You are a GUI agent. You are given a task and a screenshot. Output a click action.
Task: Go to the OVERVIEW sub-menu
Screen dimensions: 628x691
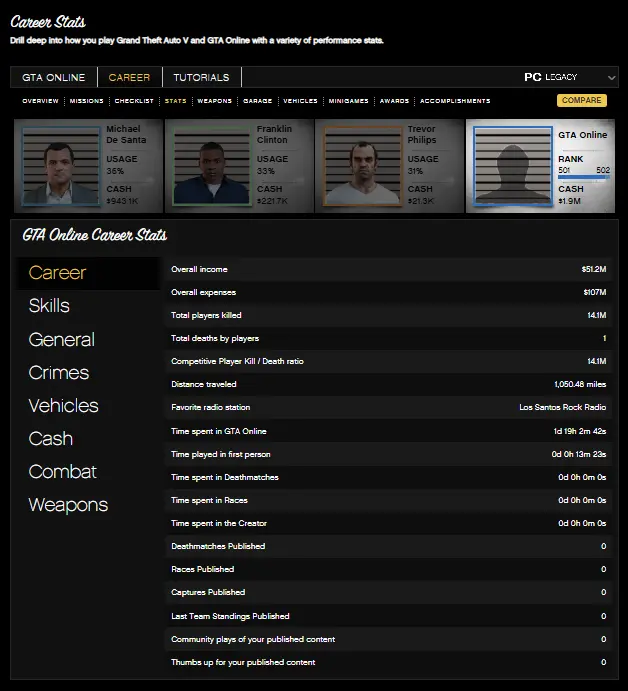pyautogui.click(x=41, y=101)
